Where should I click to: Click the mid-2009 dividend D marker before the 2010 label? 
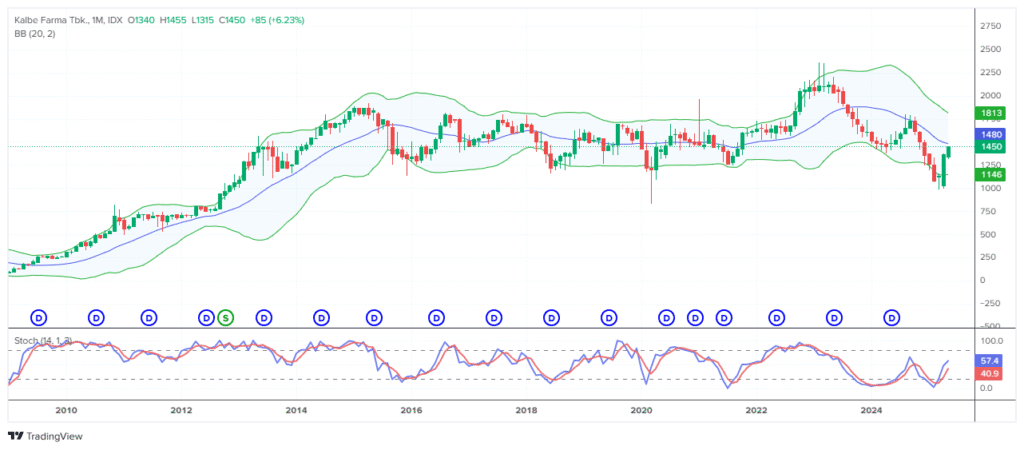tap(39, 317)
